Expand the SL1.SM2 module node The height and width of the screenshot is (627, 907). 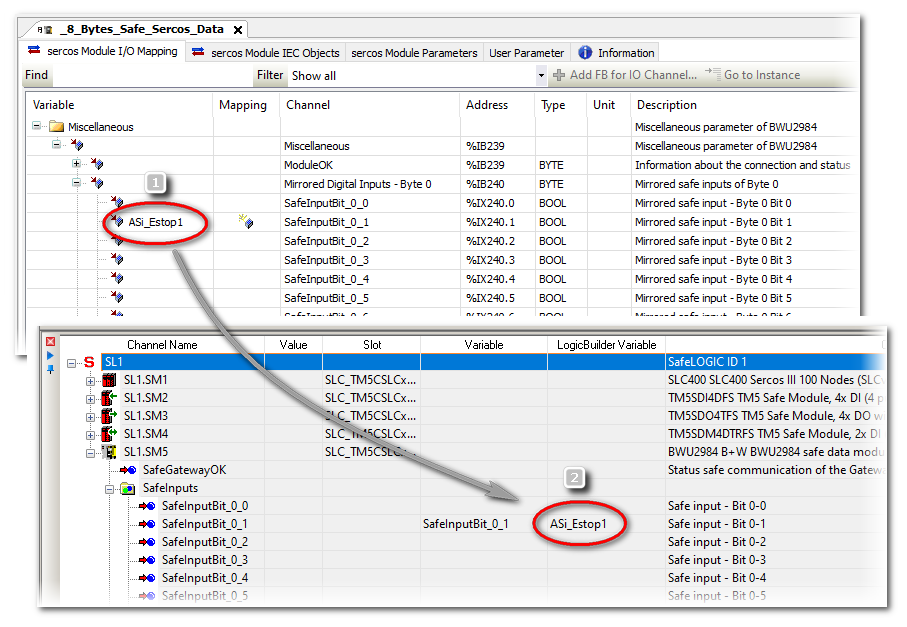pyautogui.click(x=91, y=398)
